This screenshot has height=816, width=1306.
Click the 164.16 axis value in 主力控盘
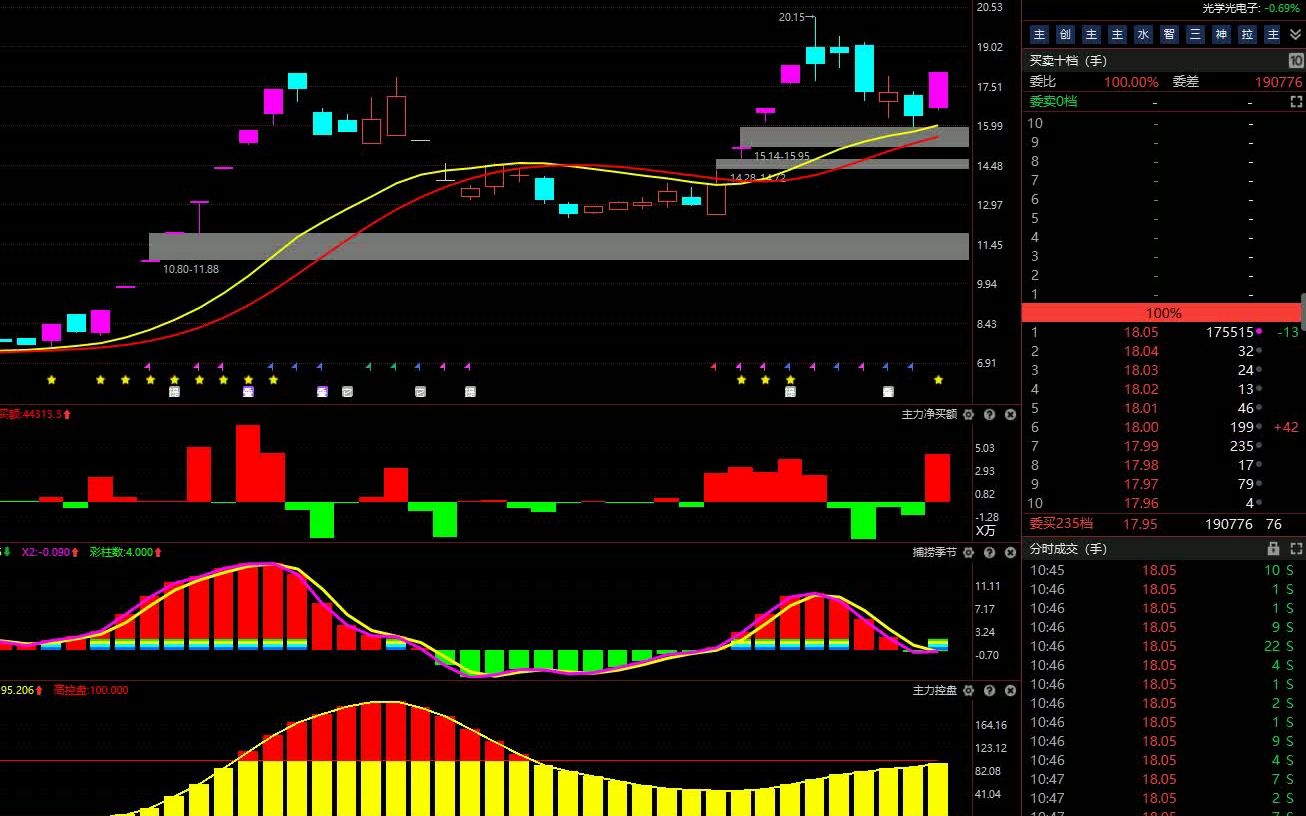click(990, 725)
